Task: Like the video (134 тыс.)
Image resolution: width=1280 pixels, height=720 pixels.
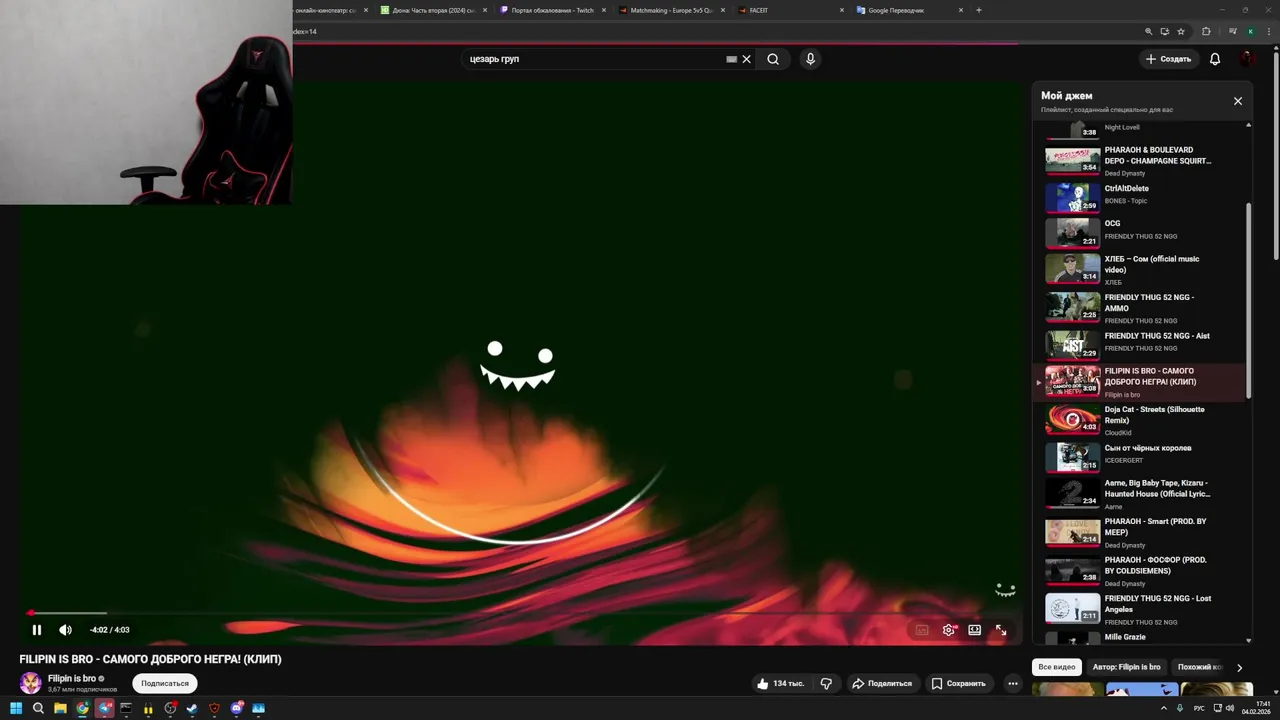Action: 781,684
